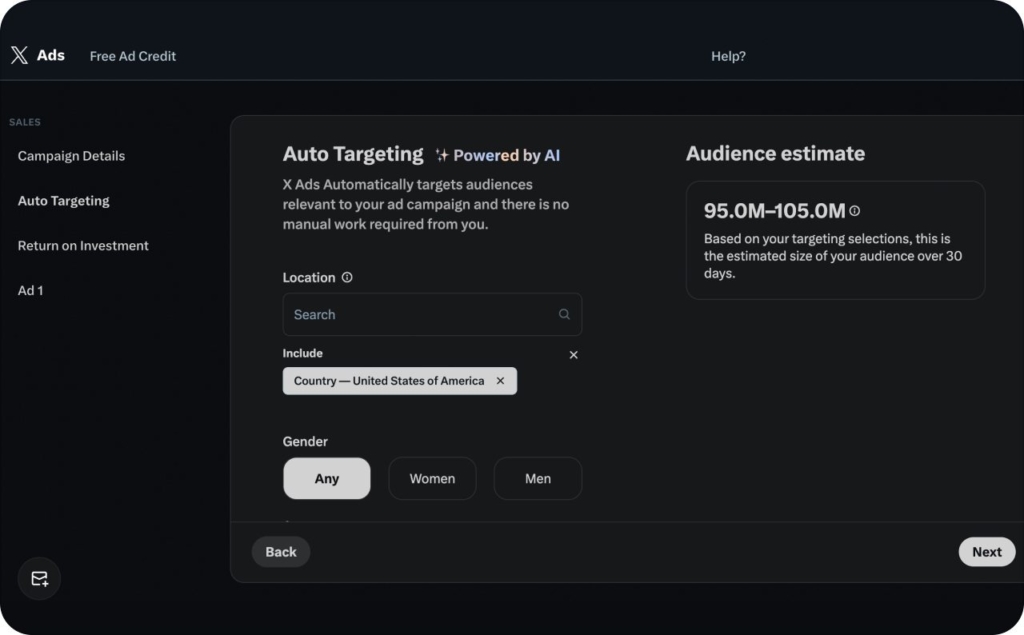Click the Auto Targeting page heading
Screen dimensions: 1024x635
[x=353, y=154]
